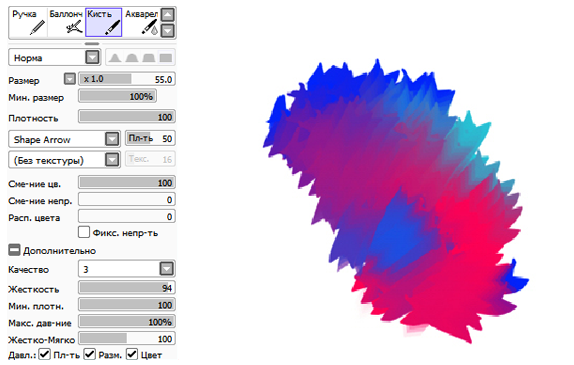Click the disabled Текс. 16 slider
Screen dimensions: 574x365
[150, 159]
